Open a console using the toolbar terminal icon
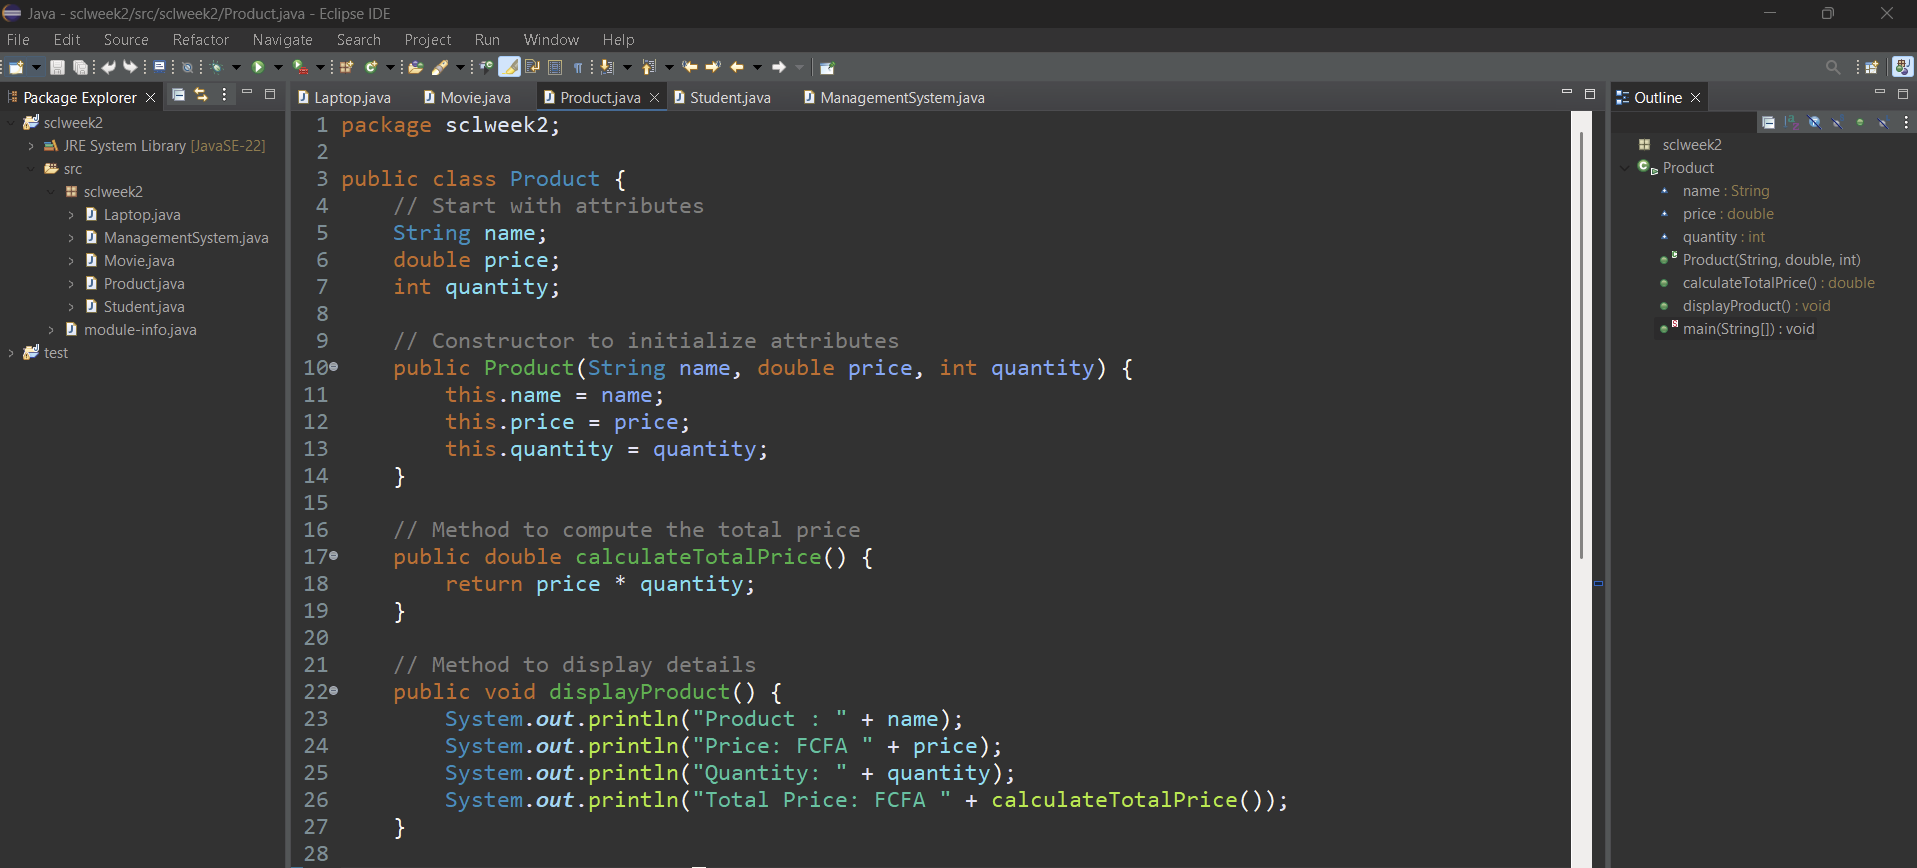The image size is (1917, 868). (160, 67)
